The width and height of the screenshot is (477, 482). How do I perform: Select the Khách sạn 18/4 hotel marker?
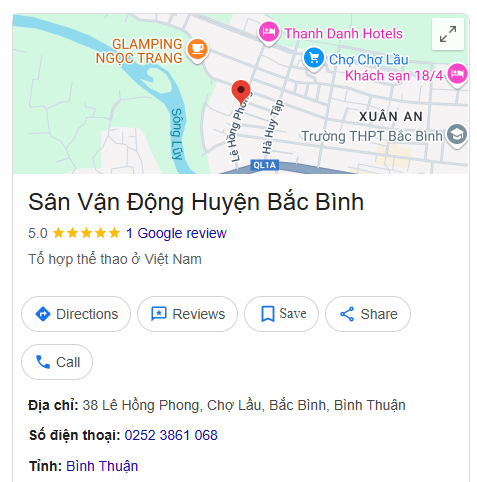(457, 74)
